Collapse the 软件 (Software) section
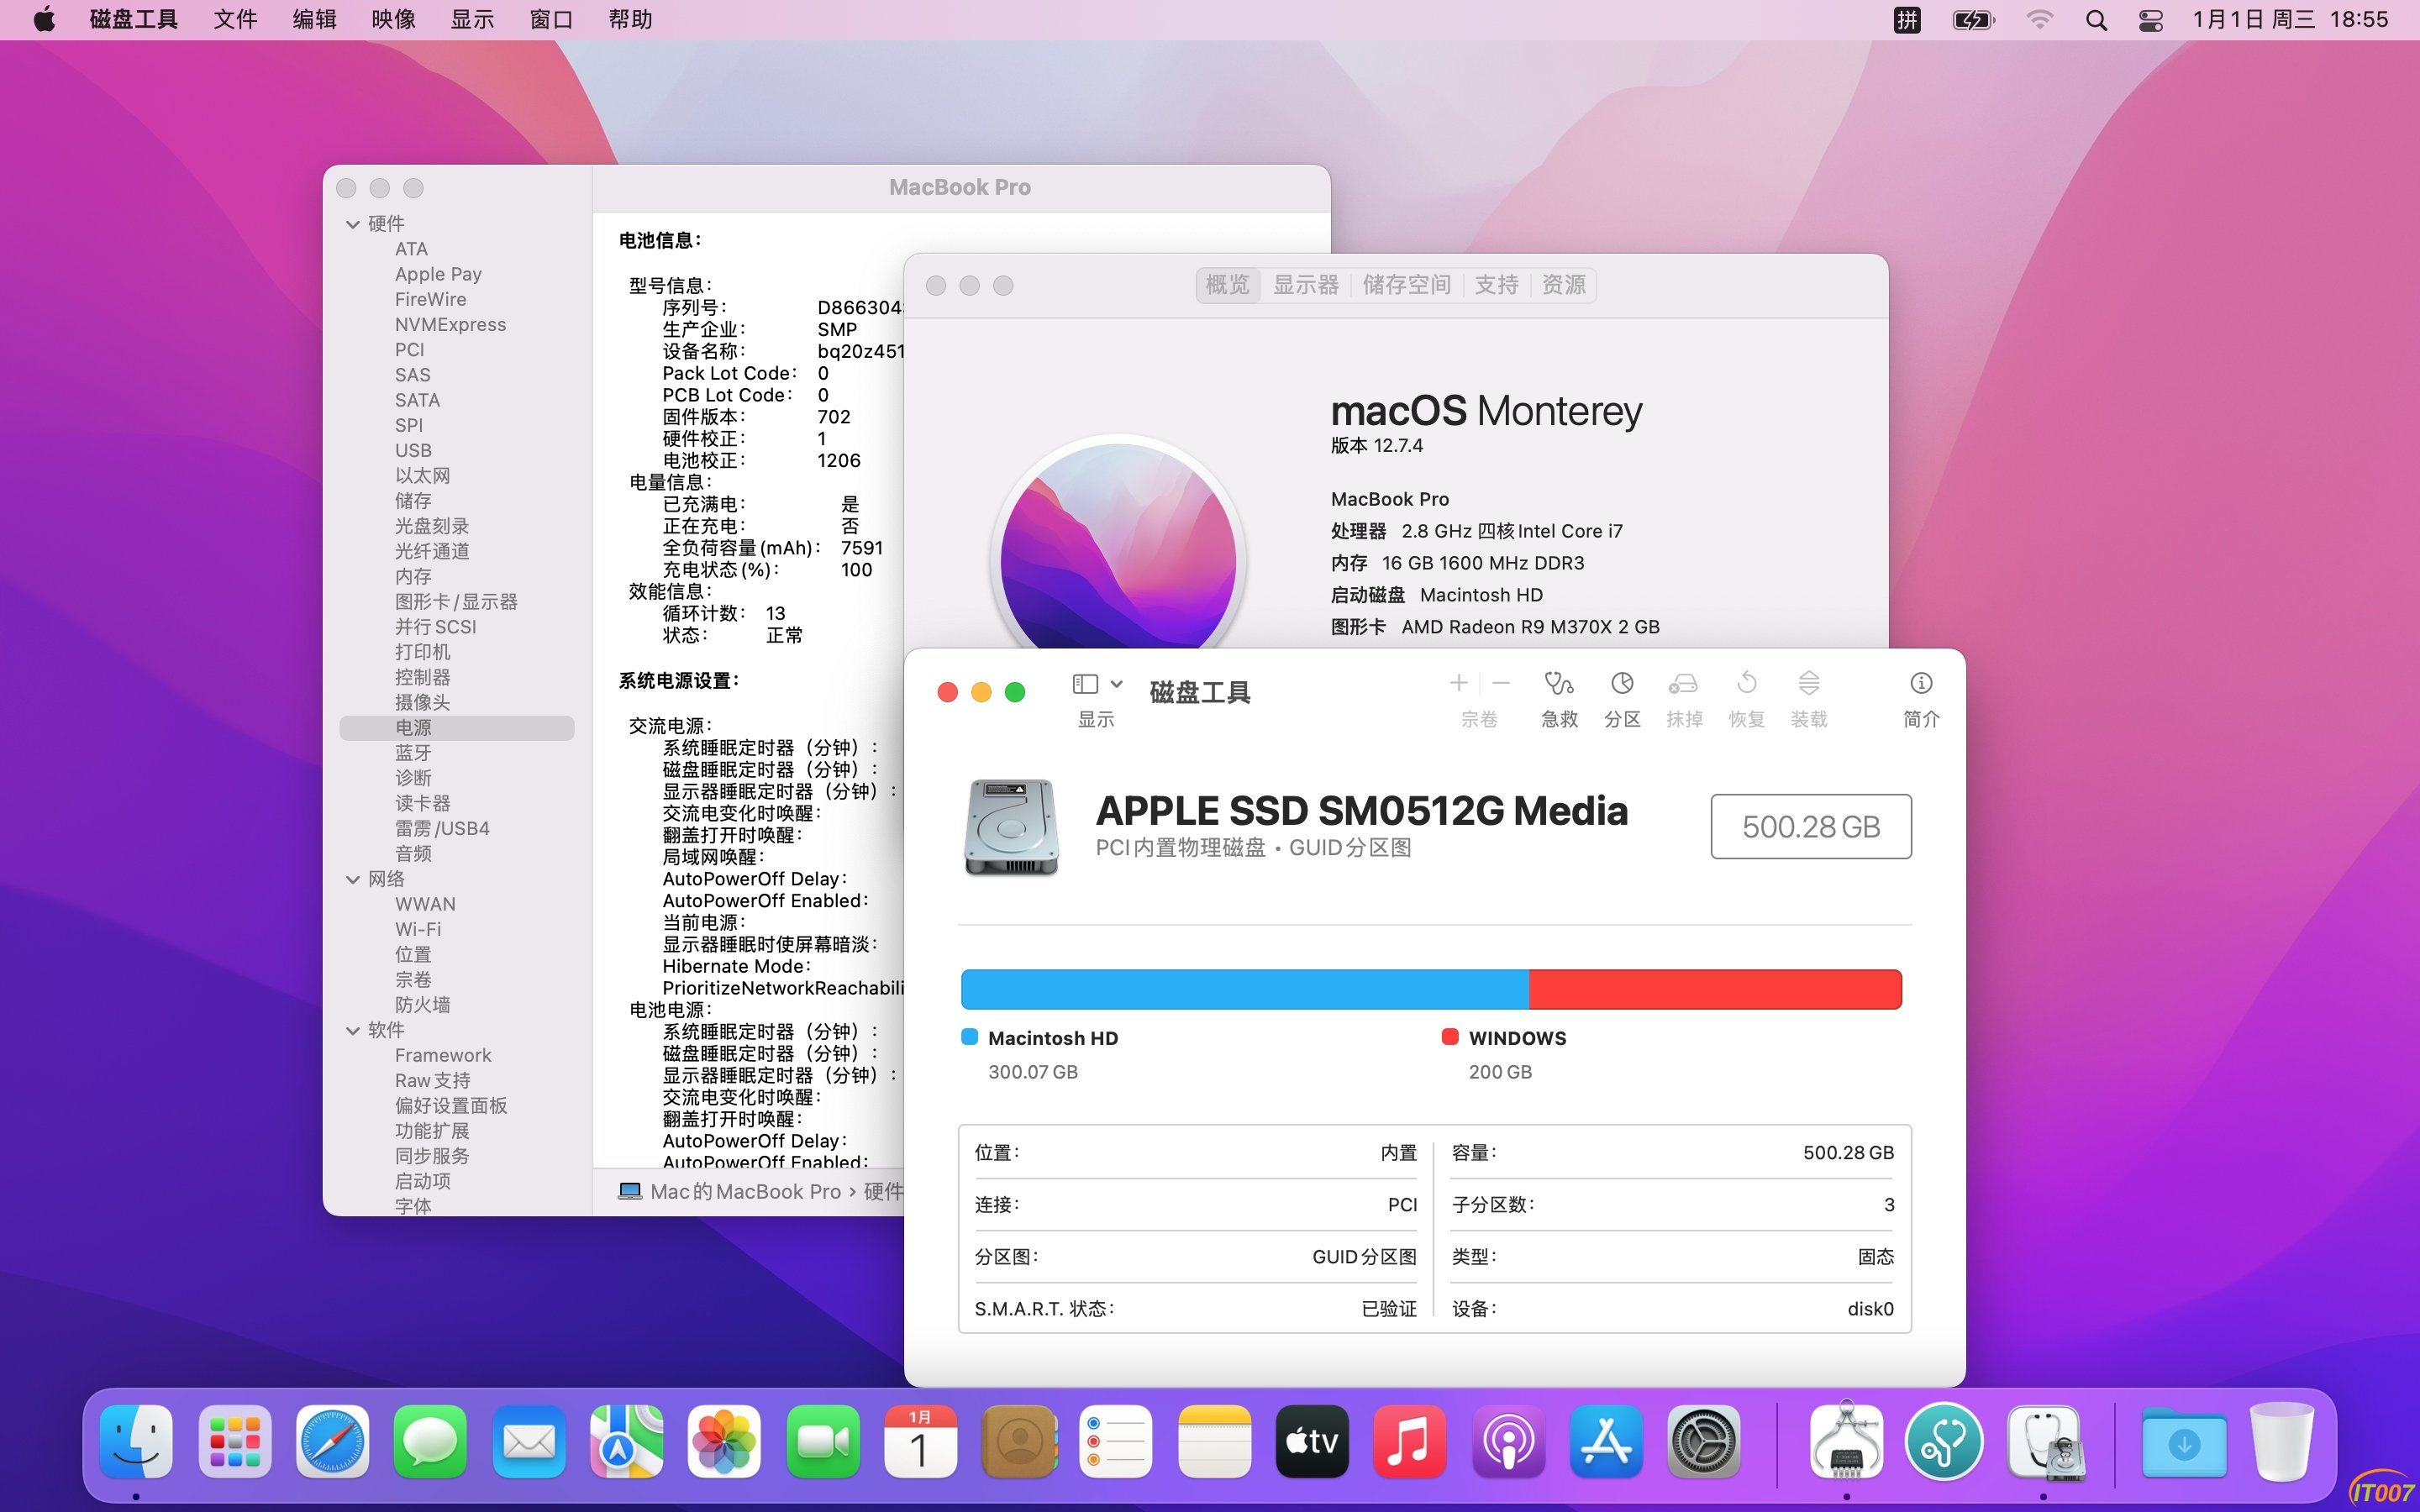Viewport: 2420px width, 1512px height. (353, 1030)
